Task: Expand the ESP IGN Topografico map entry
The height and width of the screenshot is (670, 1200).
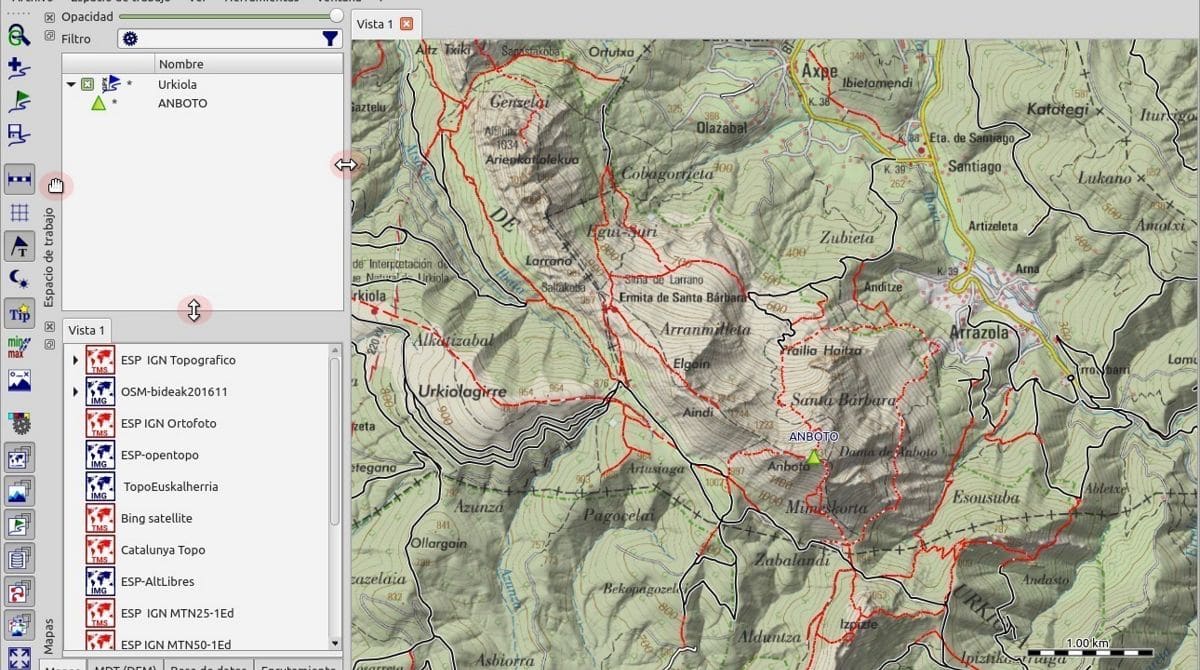Action: click(x=75, y=359)
